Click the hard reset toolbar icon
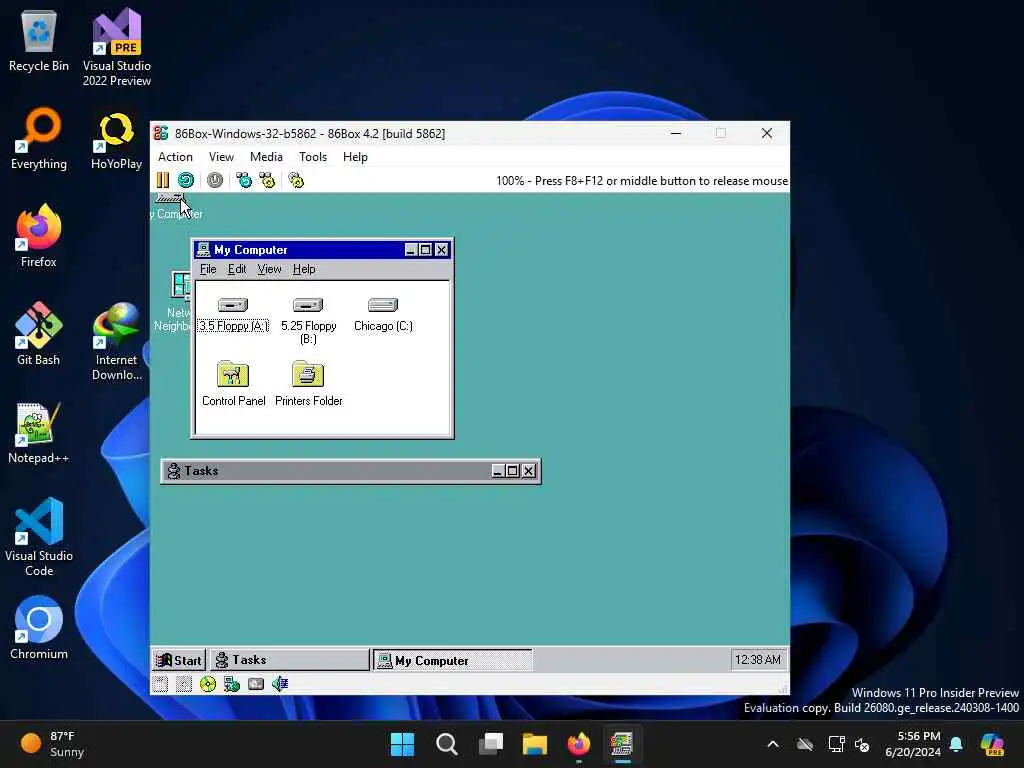Viewport: 1024px width, 768px height. [186, 180]
